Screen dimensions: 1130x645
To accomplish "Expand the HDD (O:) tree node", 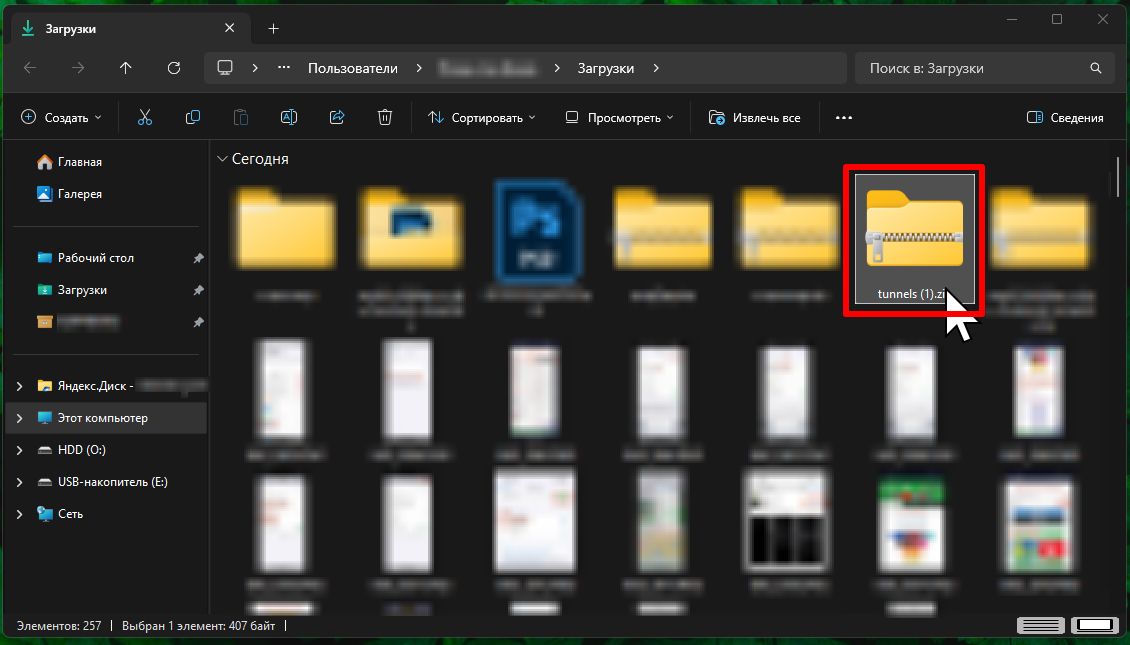I will pos(20,450).
